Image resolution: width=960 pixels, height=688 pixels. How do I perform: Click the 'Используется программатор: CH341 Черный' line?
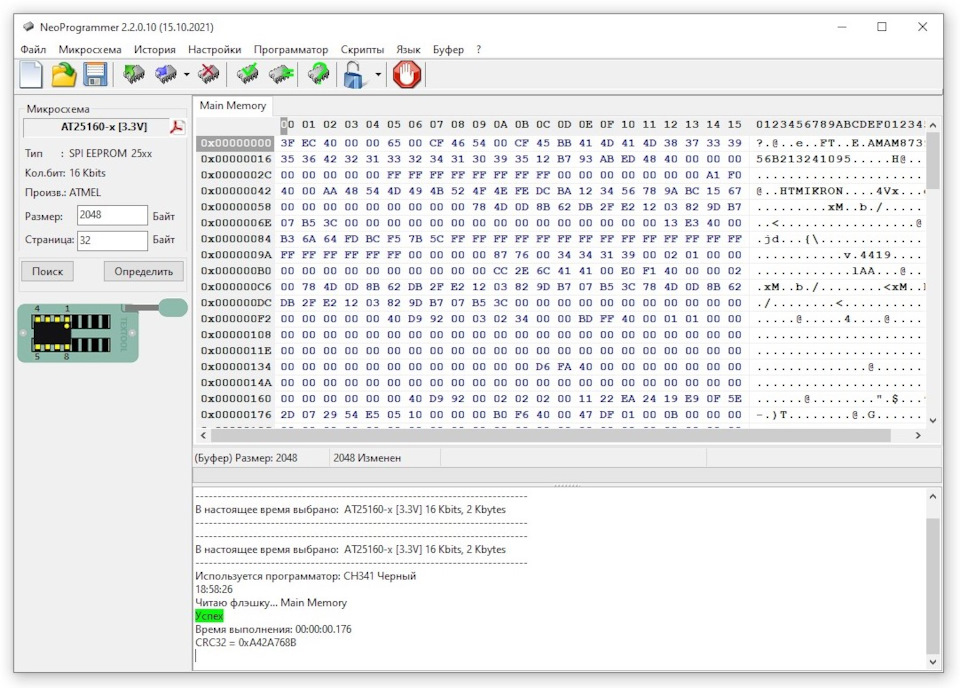point(306,576)
